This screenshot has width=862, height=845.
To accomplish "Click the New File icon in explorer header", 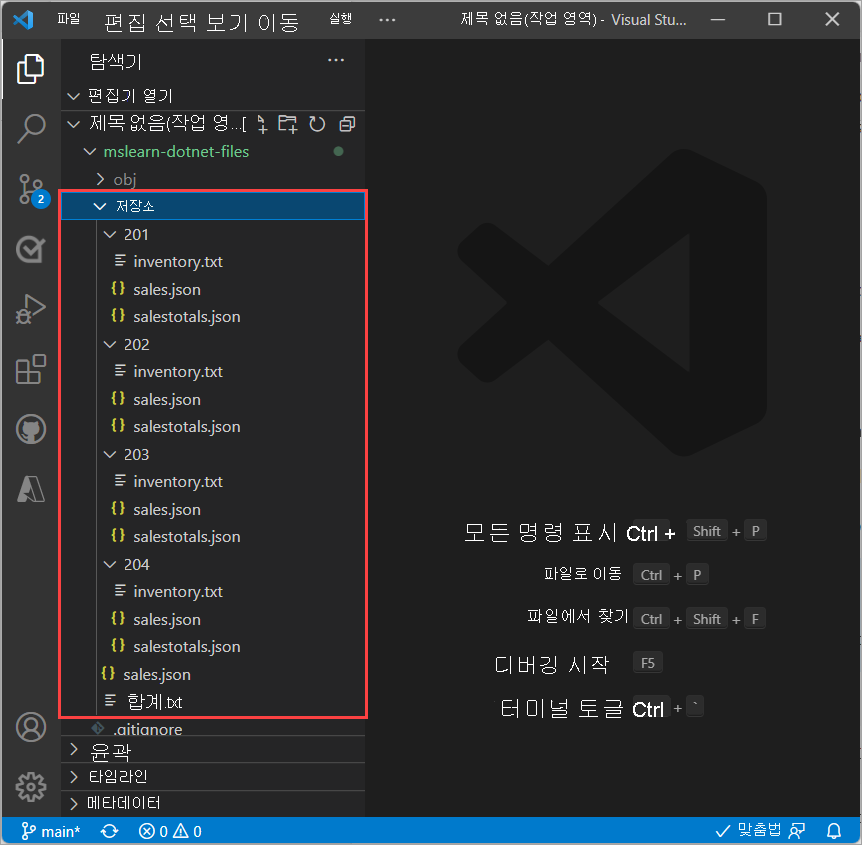I will tap(262, 124).
